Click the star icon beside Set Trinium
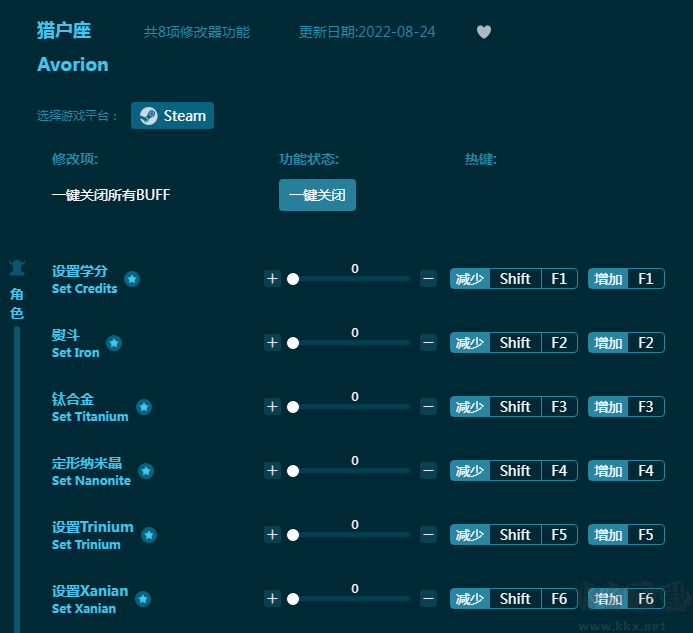Viewport: 693px width, 633px height. coord(149,535)
